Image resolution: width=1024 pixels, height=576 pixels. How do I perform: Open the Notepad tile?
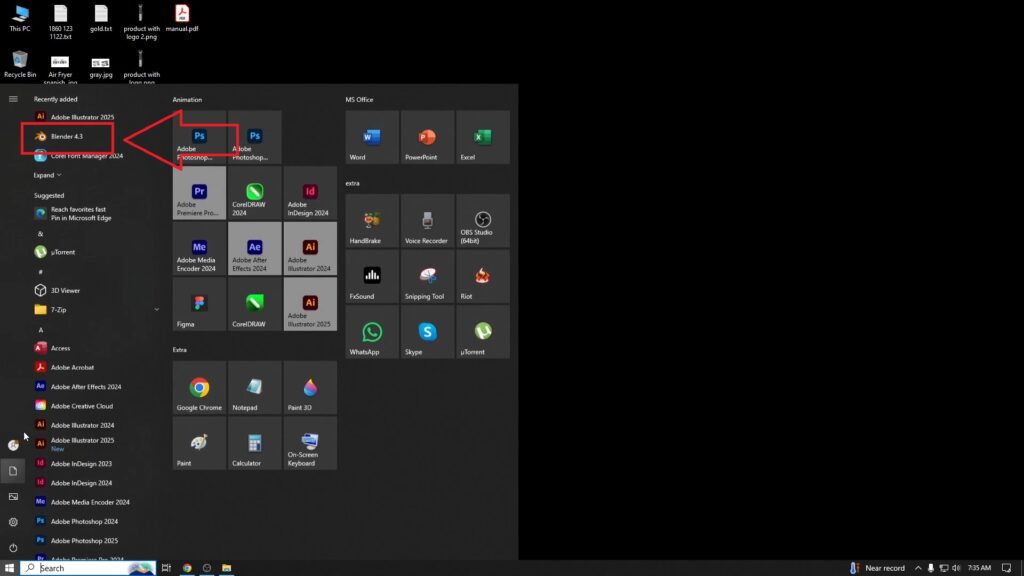pyautogui.click(x=255, y=387)
